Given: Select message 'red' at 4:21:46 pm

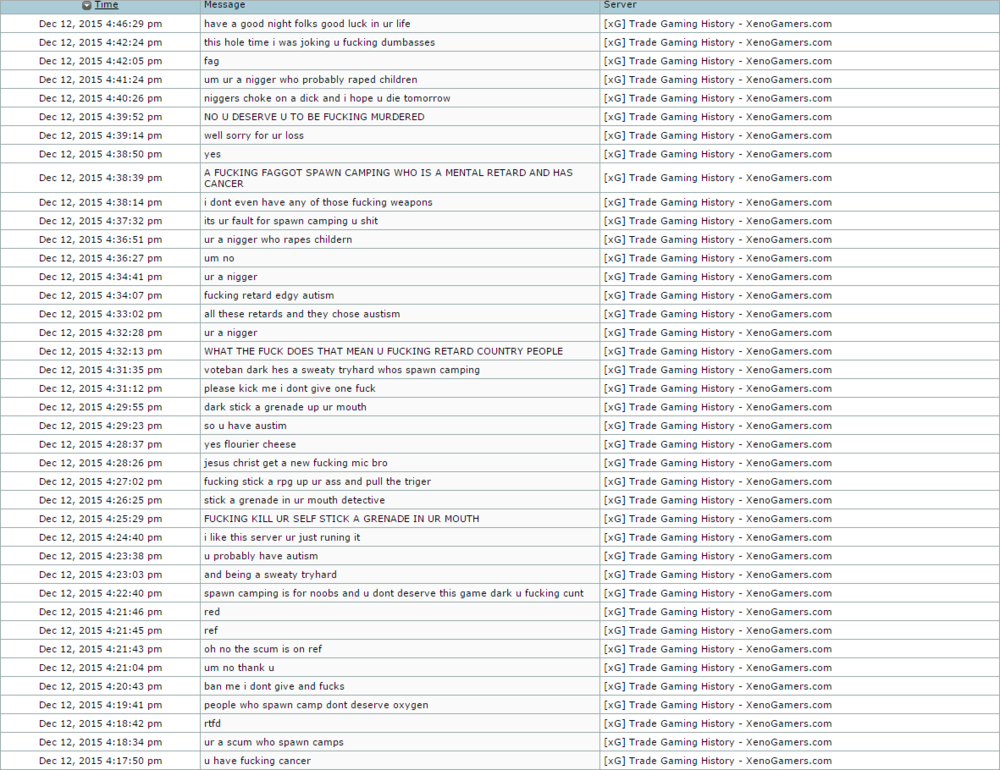Looking at the screenshot, I should tap(212, 612).
